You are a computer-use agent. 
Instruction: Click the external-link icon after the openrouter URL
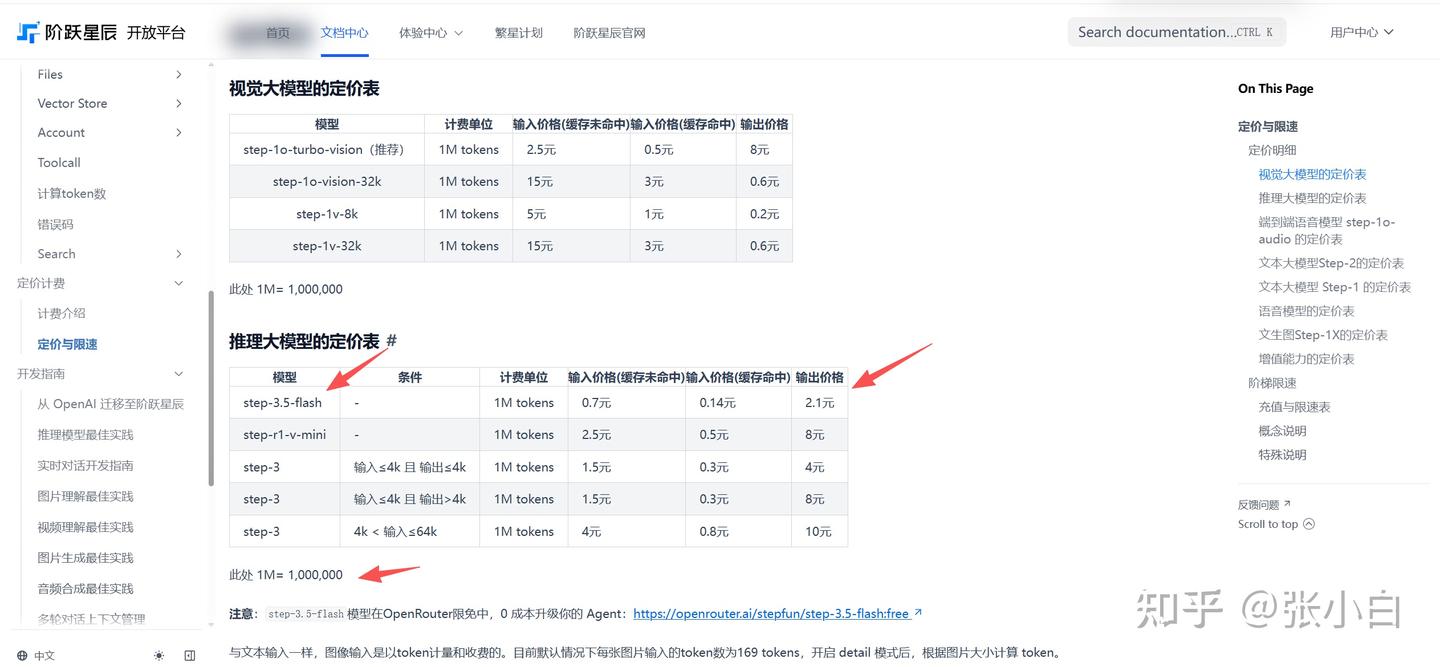point(918,613)
